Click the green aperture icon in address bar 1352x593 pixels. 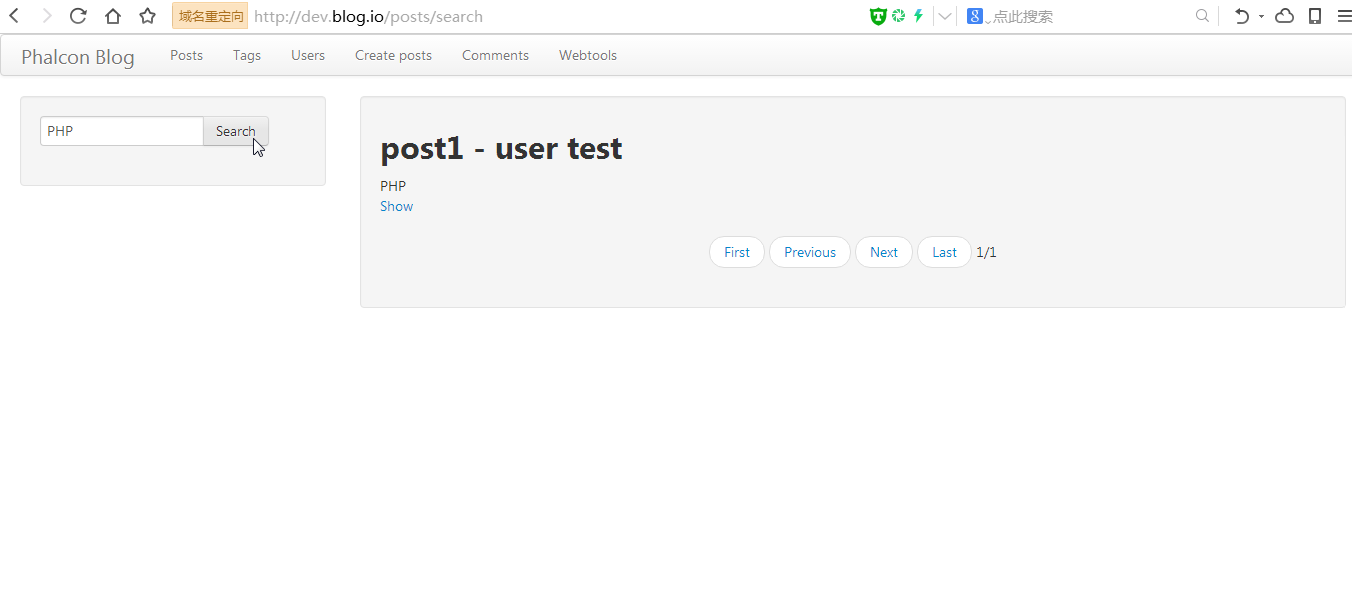click(898, 16)
